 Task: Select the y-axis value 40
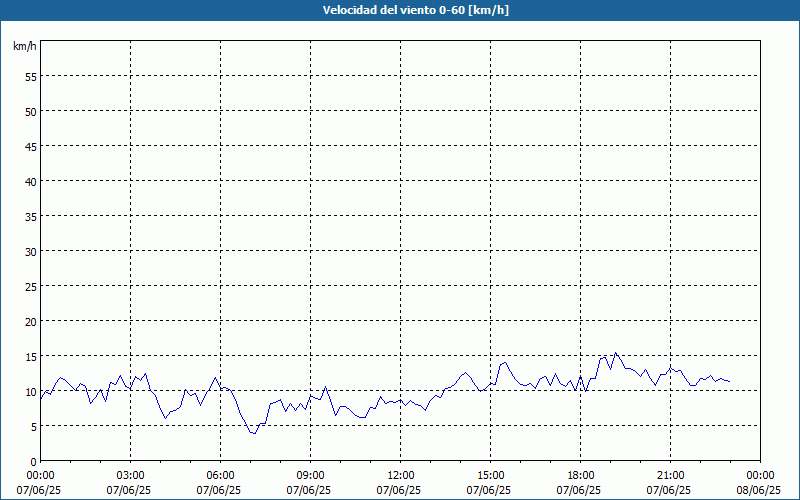point(31,181)
